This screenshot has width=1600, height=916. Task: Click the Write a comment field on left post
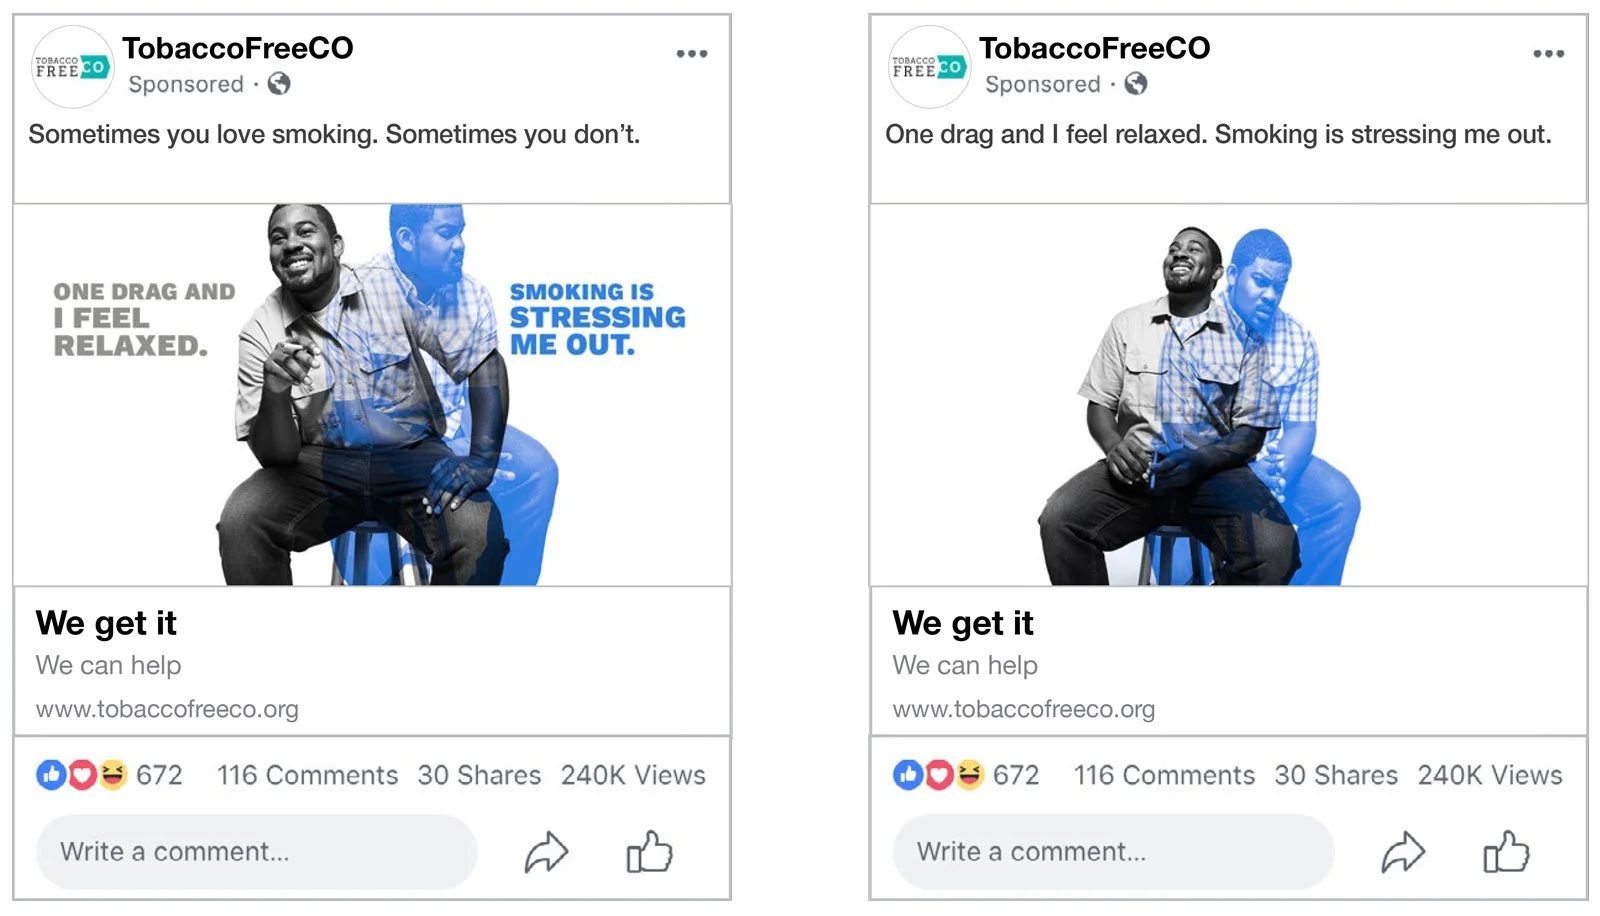(x=254, y=852)
